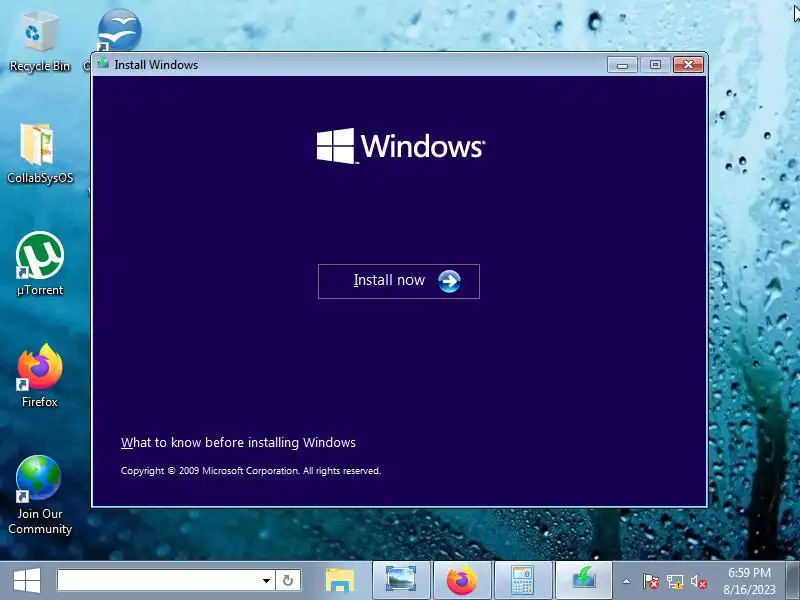Open What to know before installing Windows link

pyautogui.click(x=238, y=442)
